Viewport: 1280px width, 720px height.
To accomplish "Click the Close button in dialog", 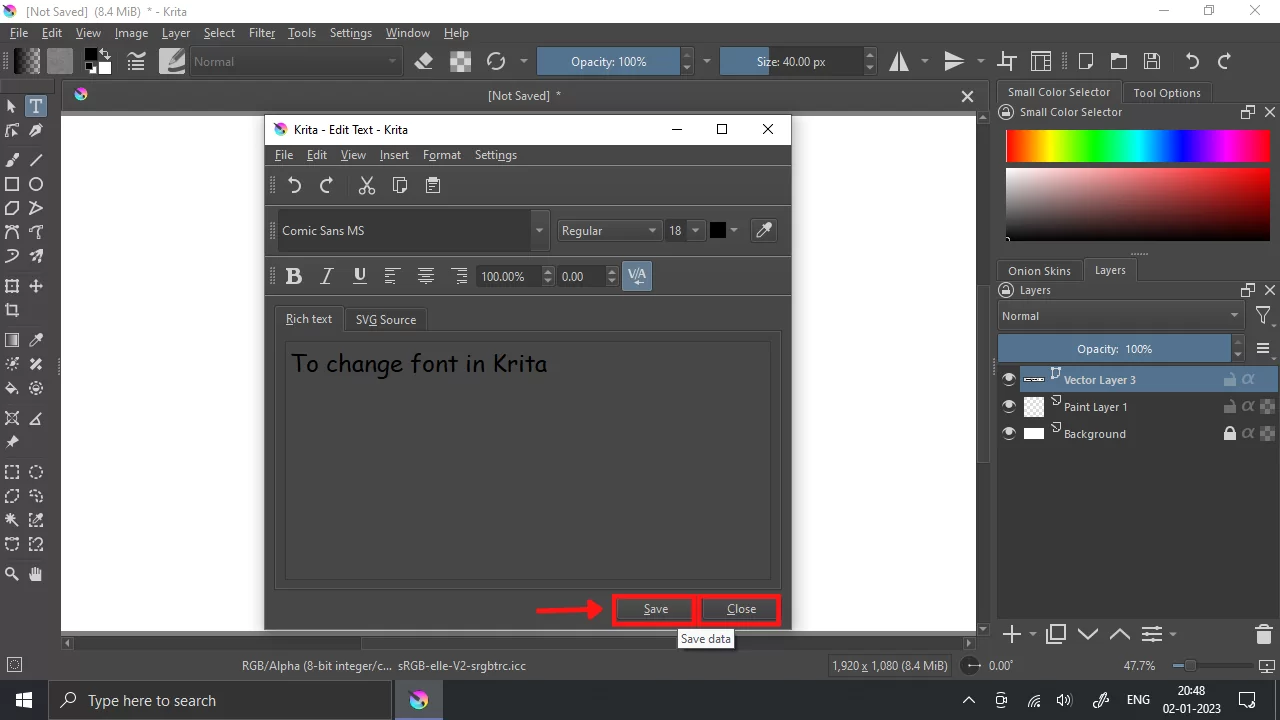I will click(x=741, y=609).
